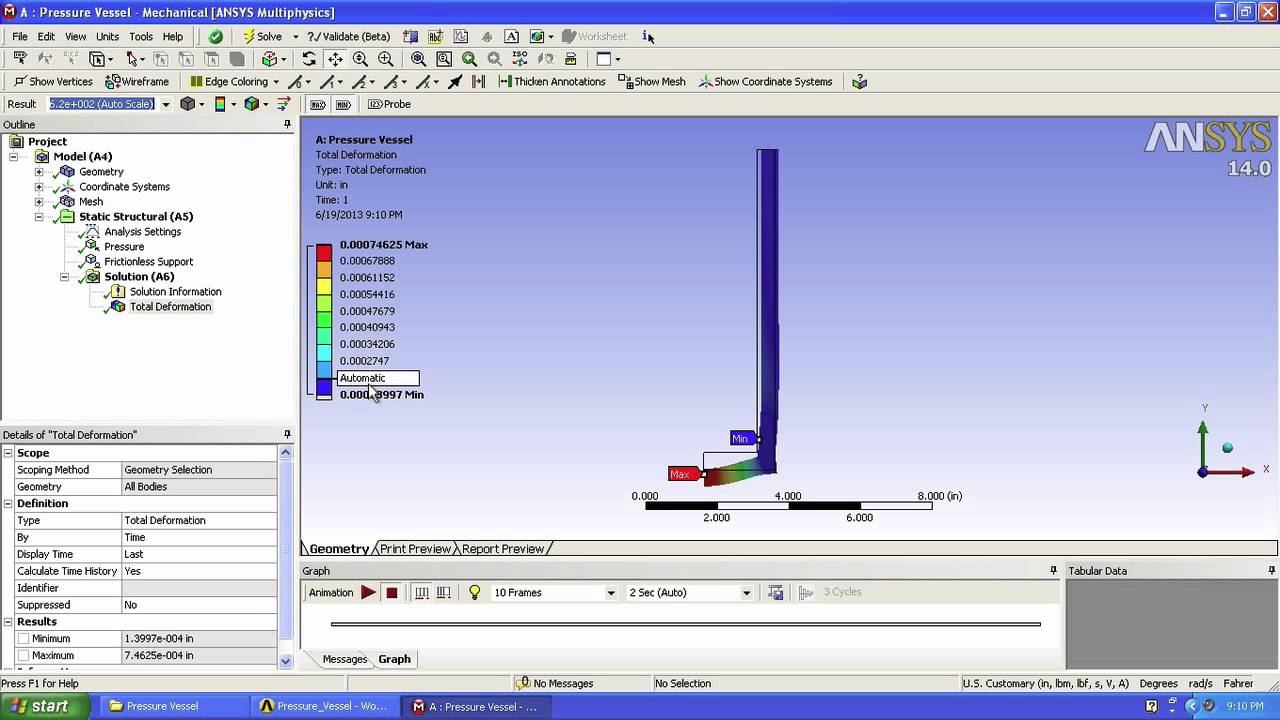Select Analysis Settings in the outline

(x=142, y=232)
